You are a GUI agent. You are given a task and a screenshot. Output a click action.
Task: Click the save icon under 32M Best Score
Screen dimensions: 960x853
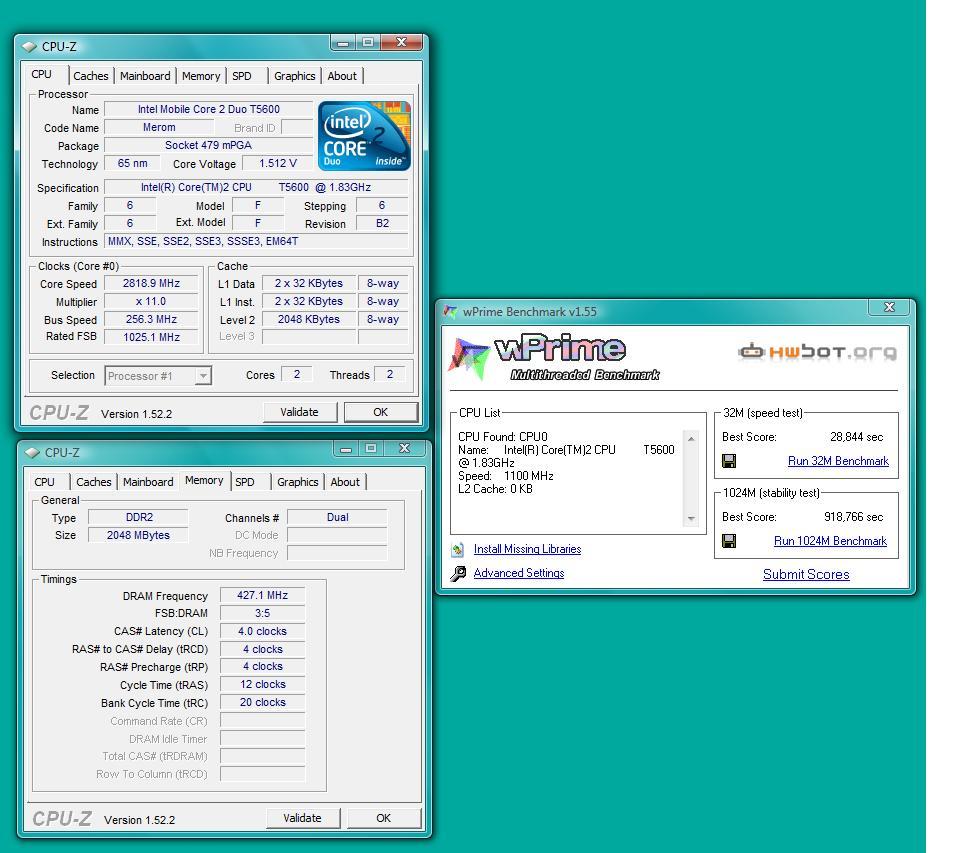tap(729, 461)
